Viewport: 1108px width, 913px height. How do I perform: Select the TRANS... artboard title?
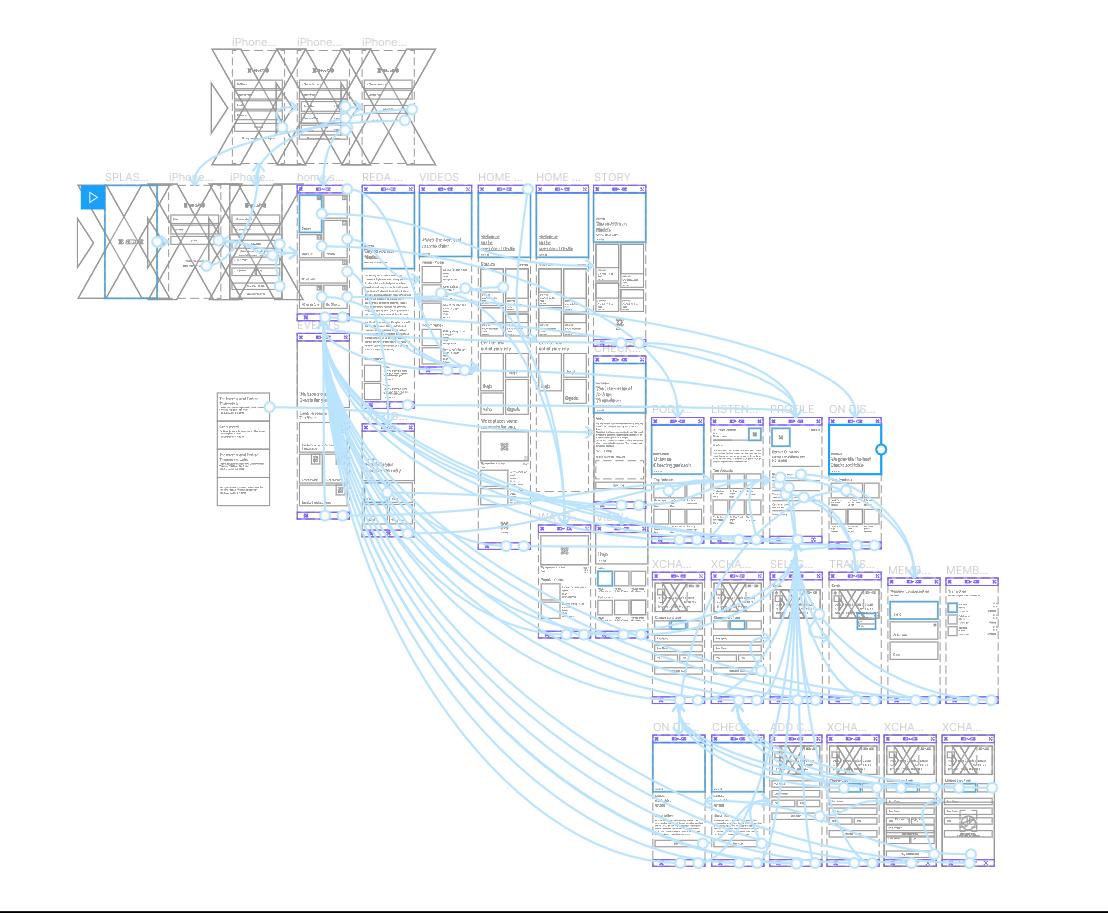[851, 564]
